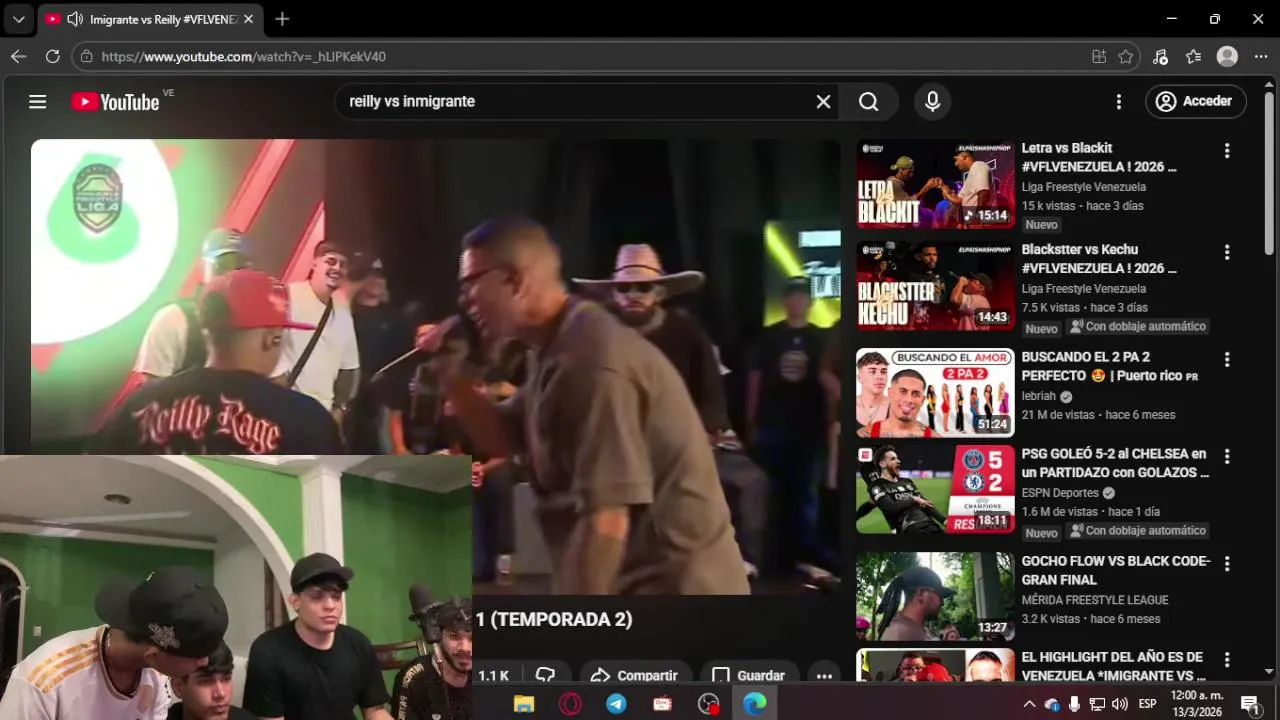Image resolution: width=1280 pixels, height=720 pixels.
Task: Dislike the video
Action: (x=545, y=675)
